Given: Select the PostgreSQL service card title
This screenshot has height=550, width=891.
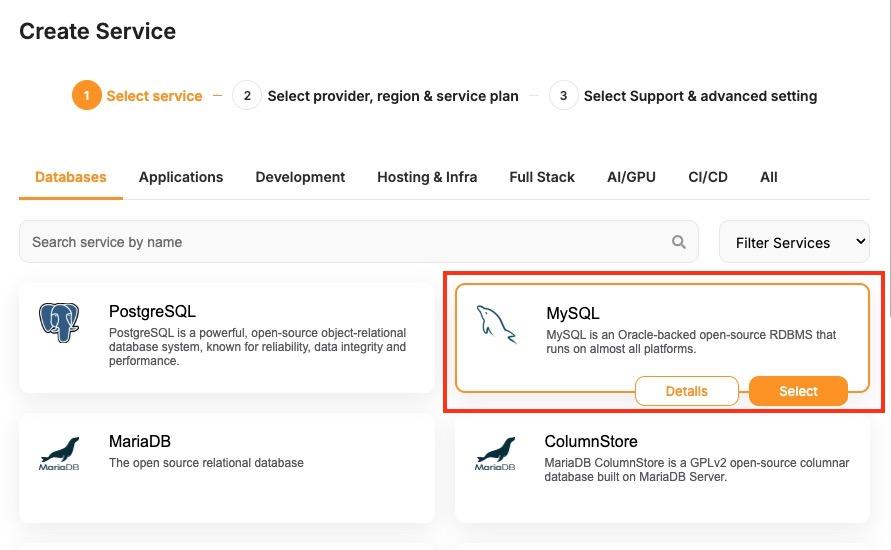Looking at the screenshot, I should pos(152,312).
